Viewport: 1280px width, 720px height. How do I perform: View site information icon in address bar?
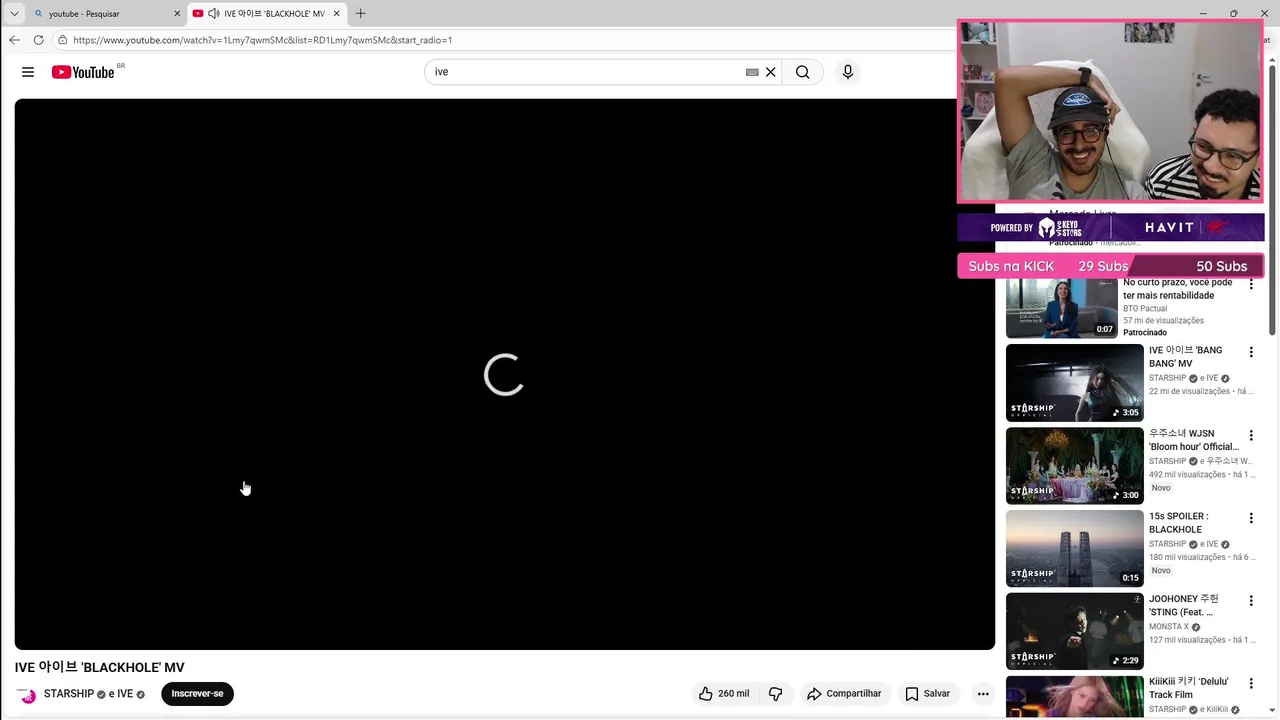point(62,40)
